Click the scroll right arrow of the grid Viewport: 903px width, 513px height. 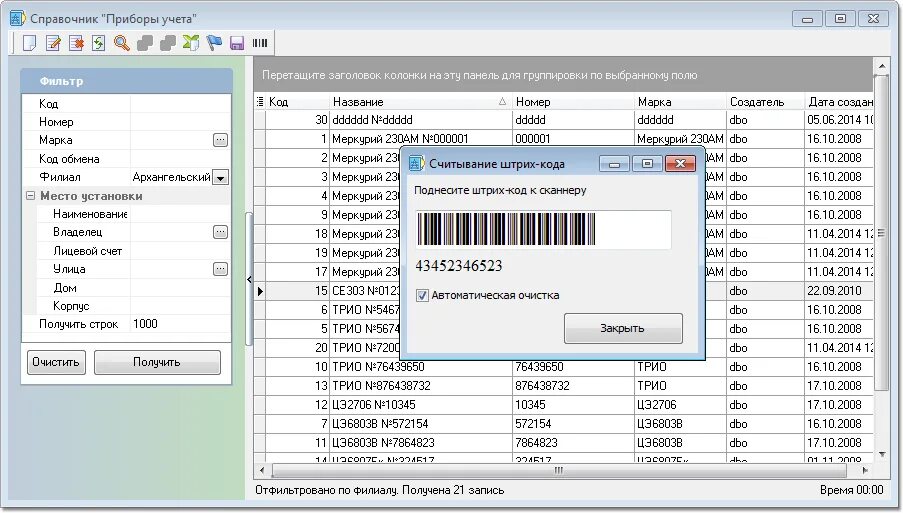[865, 471]
